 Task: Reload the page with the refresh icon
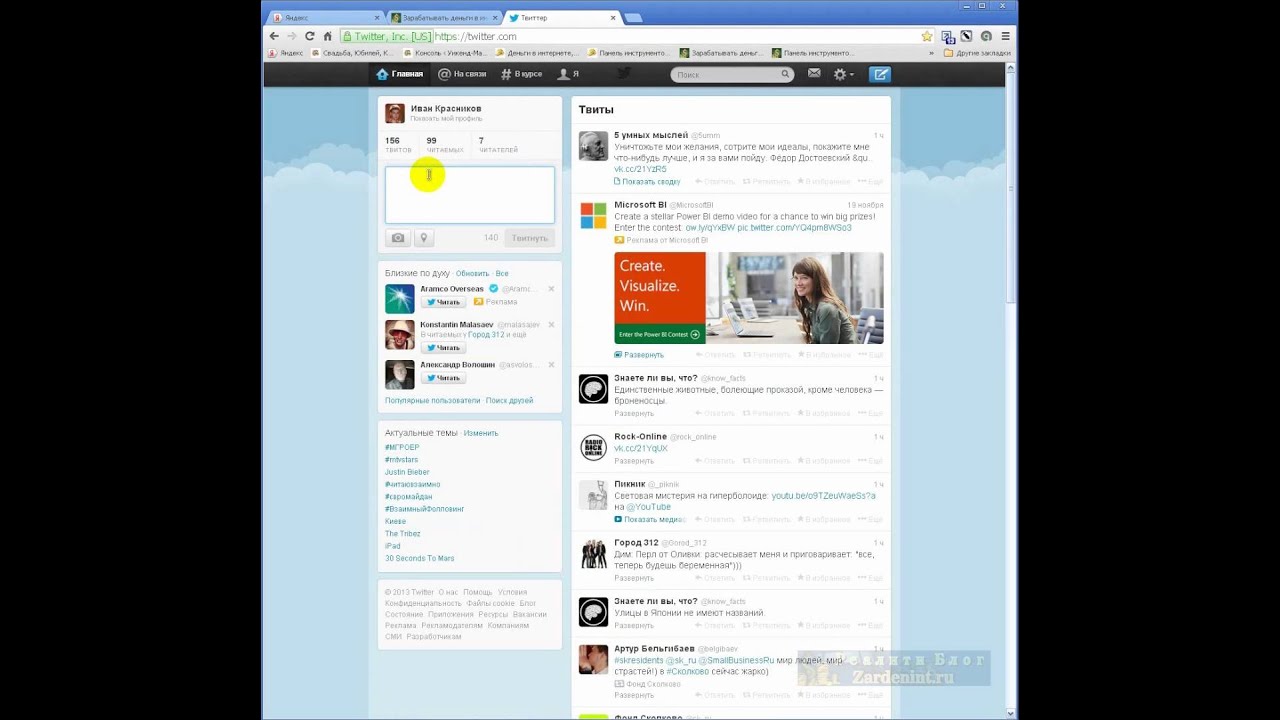310,36
